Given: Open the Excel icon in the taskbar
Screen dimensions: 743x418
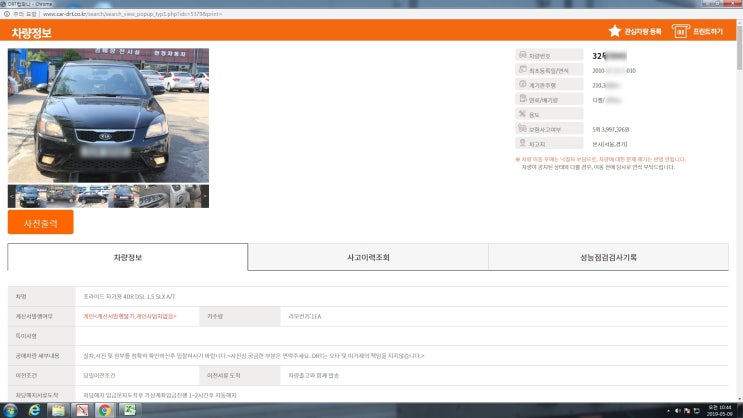Looking at the screenshot, I should [x=129, y=410].
